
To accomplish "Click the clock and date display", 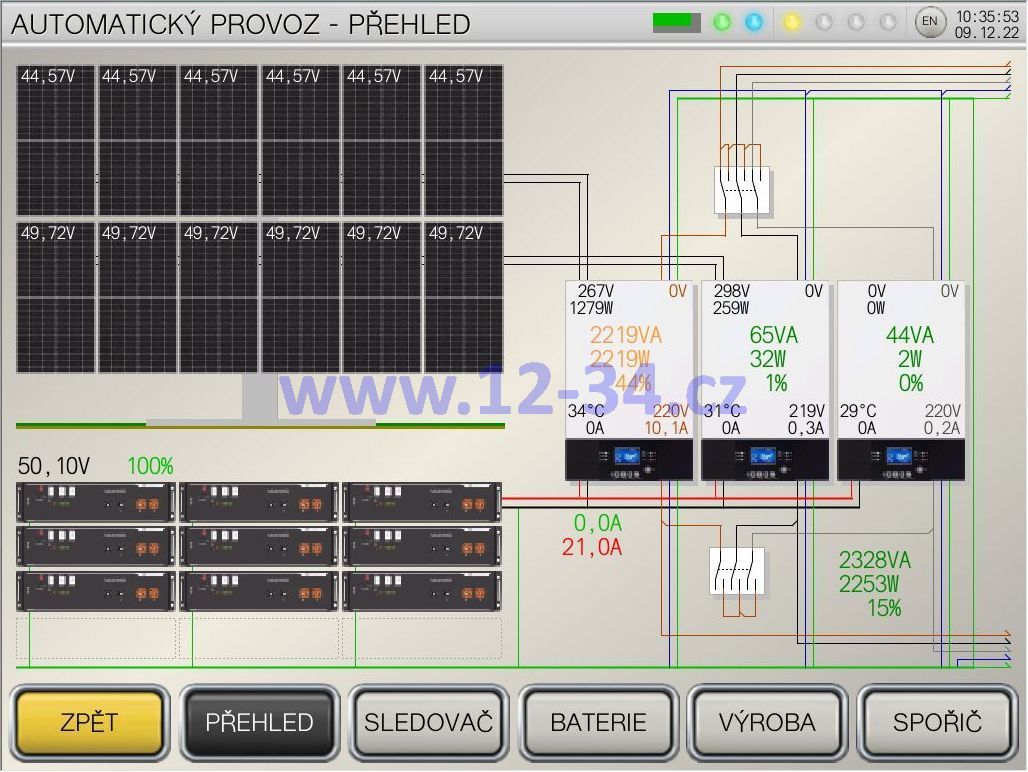I will coord(986,24).
